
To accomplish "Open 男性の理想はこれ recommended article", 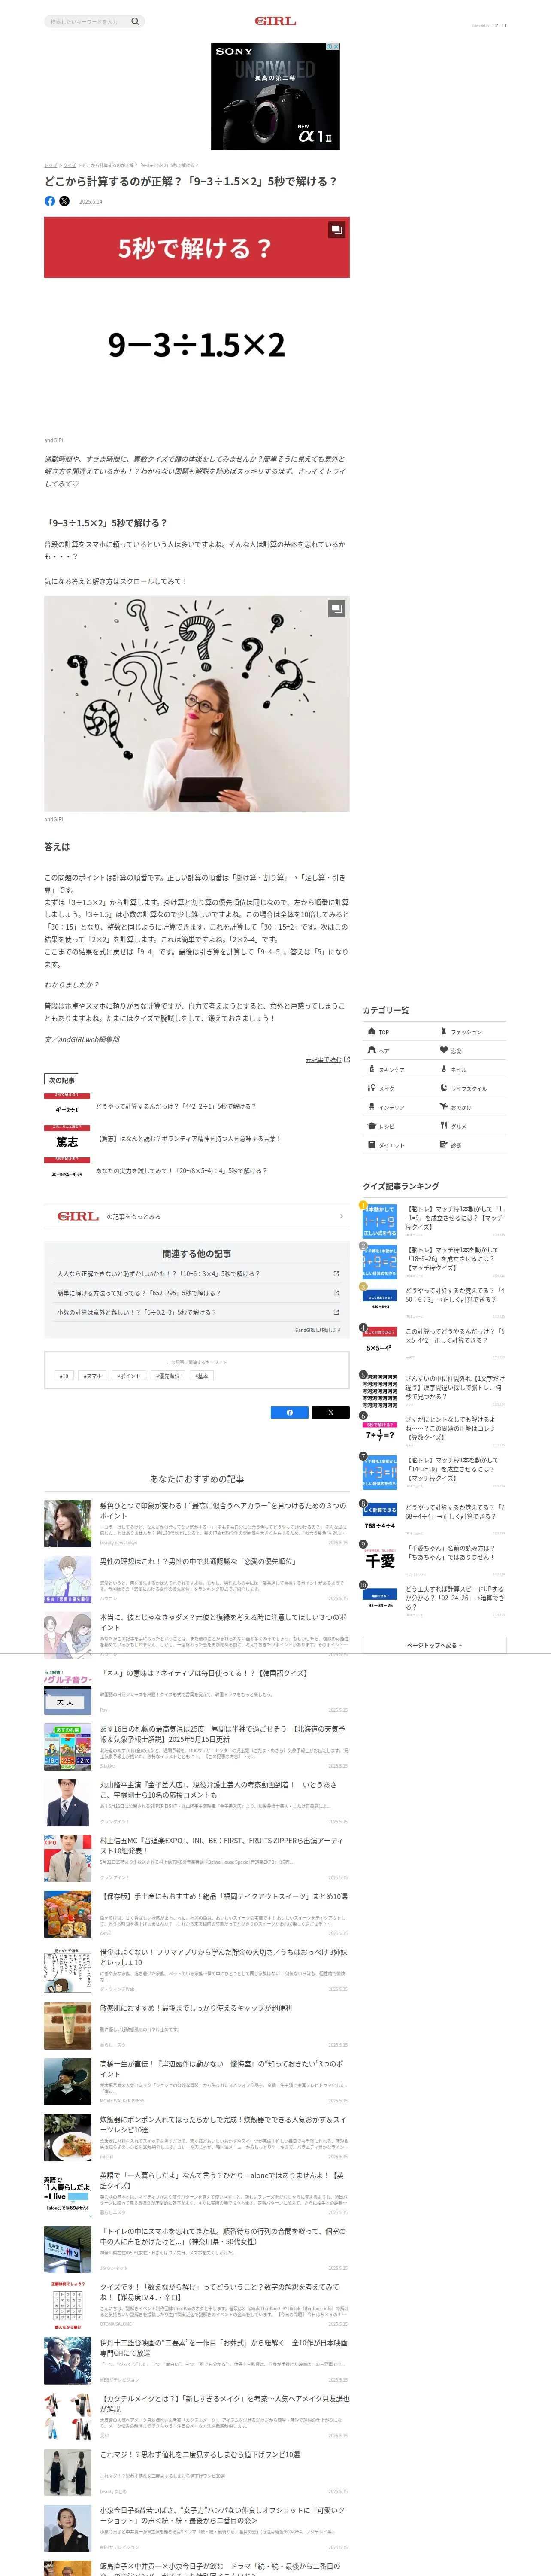I will [197, 1579].
